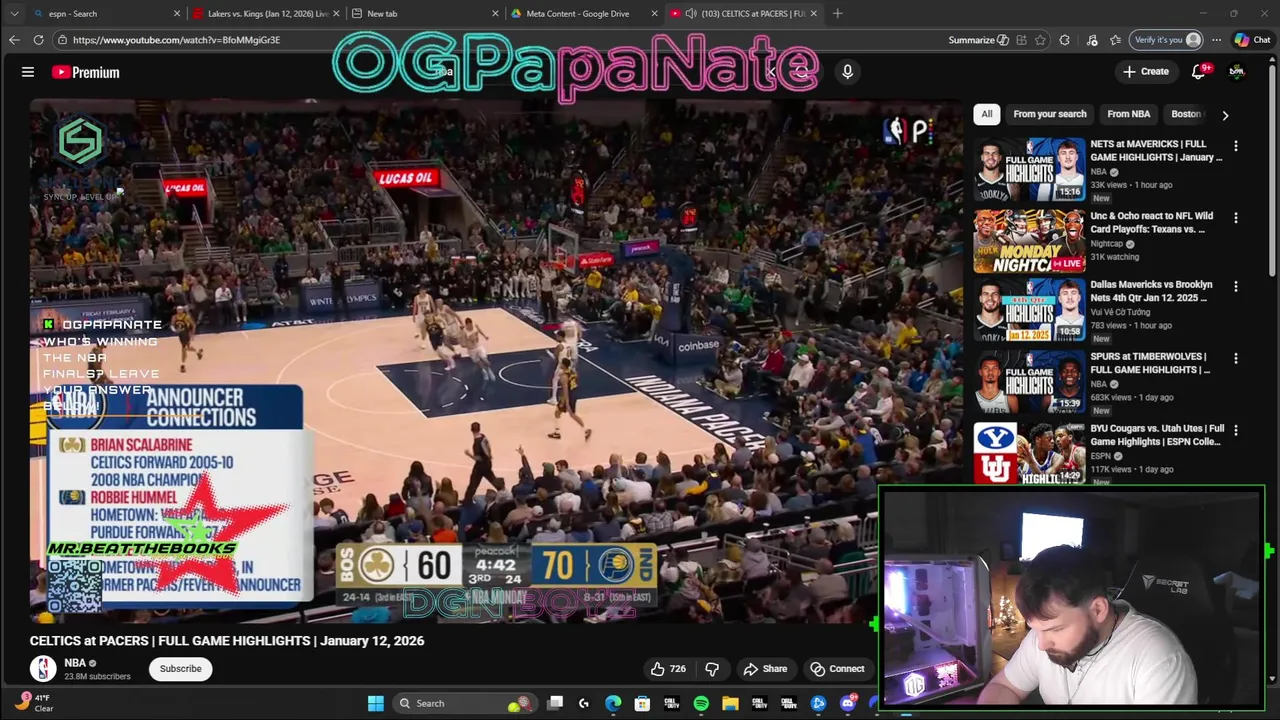Go back using browser back arrow
The image size is (1280, 720).
pos(14,40)
